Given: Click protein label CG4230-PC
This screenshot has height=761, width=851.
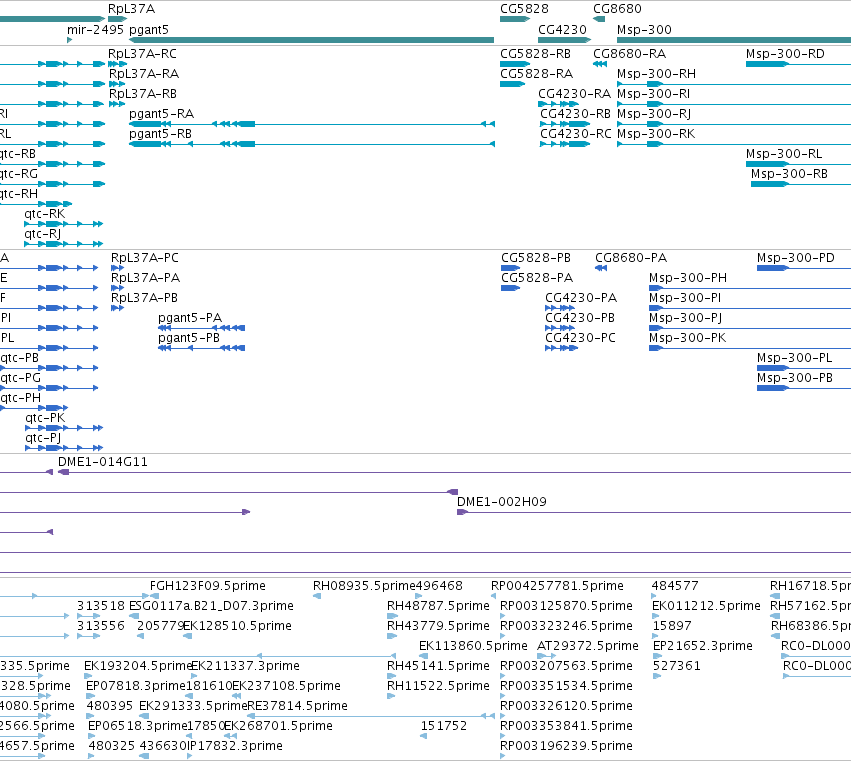Looking at the screenshot, I should (580, 338).
